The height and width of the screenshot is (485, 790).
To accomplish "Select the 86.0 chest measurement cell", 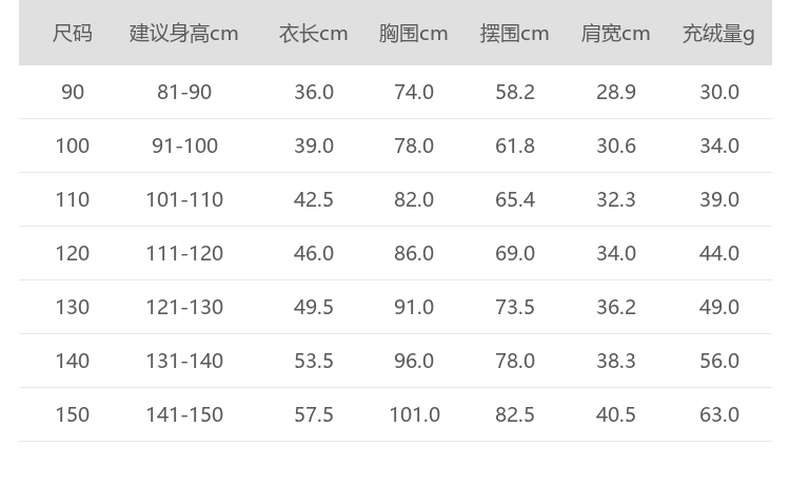I will [413, 254].
